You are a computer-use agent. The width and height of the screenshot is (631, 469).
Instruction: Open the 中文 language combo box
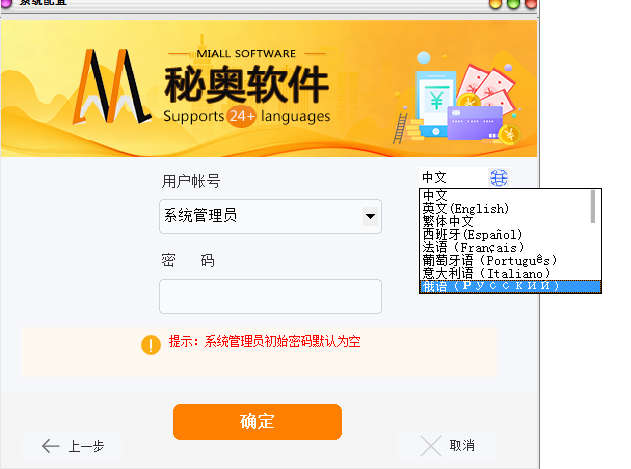click(x=464, y=178)
